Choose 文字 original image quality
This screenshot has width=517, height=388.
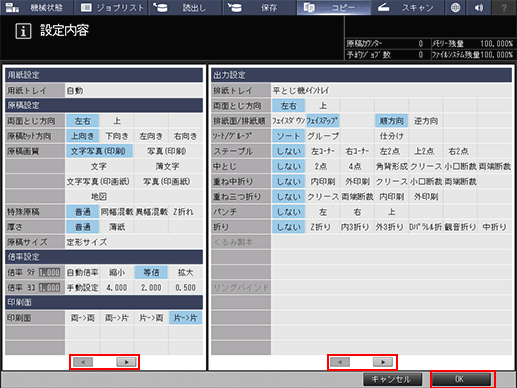(x=99, y=166)
